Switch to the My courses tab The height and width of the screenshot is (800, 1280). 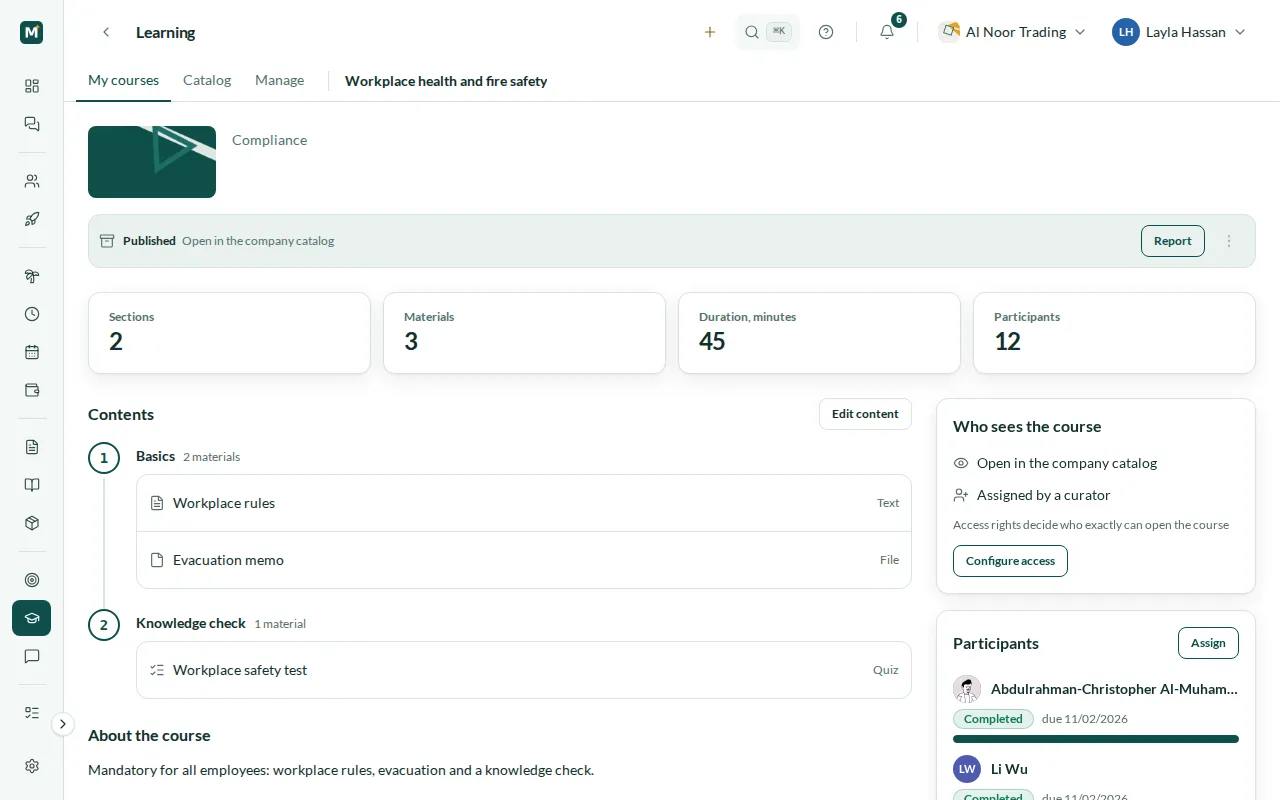click(x=123, y=80)
